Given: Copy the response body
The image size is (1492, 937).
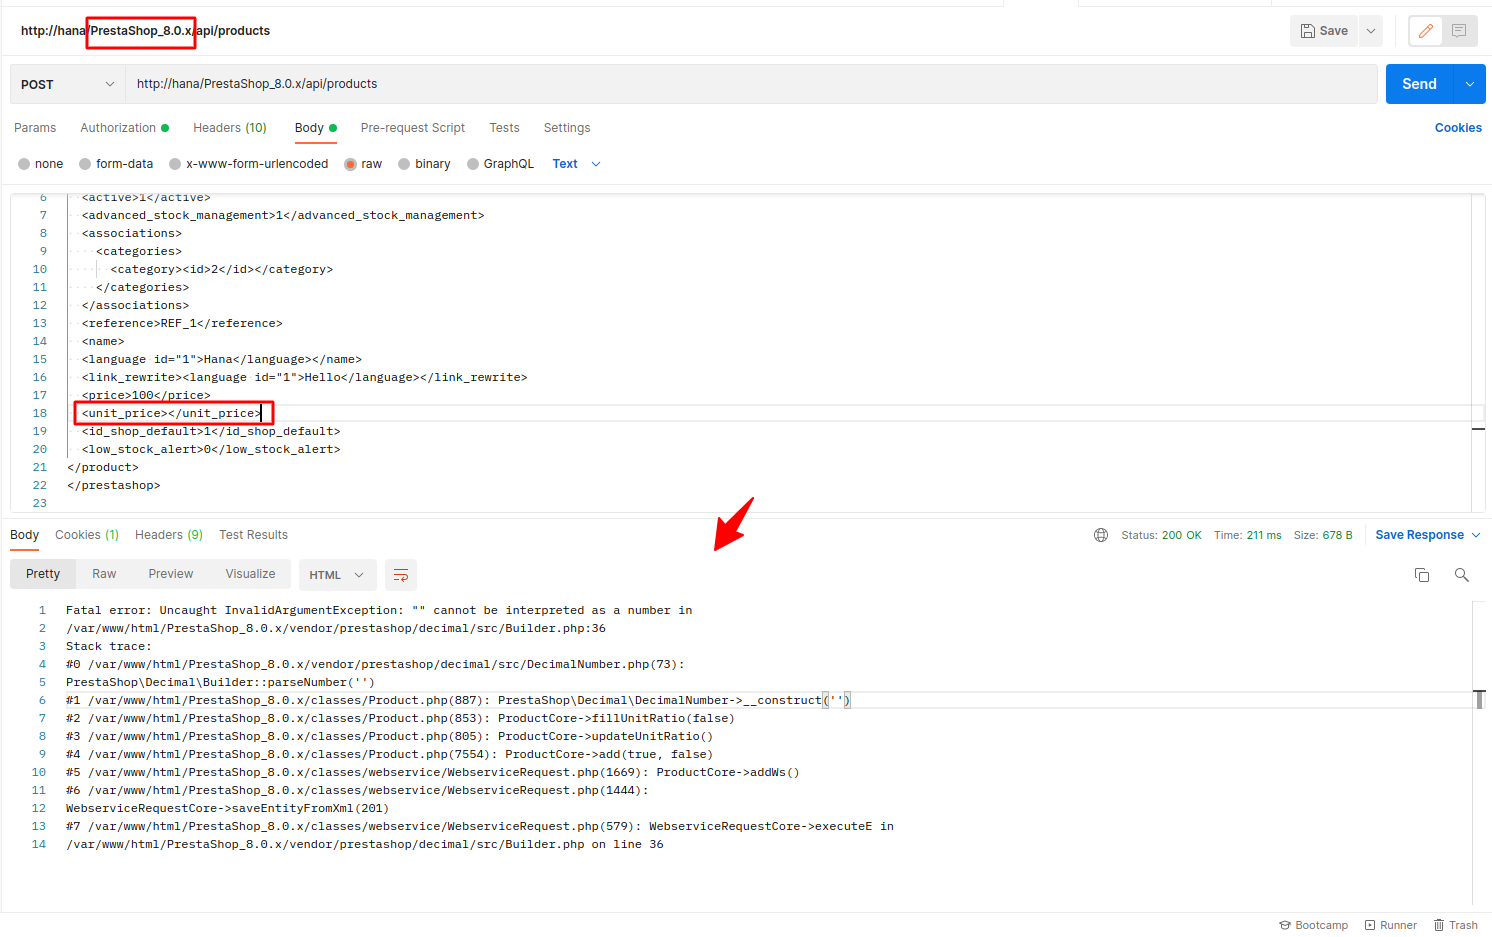Looking at the screenshot, I should tap(1422, 575).
